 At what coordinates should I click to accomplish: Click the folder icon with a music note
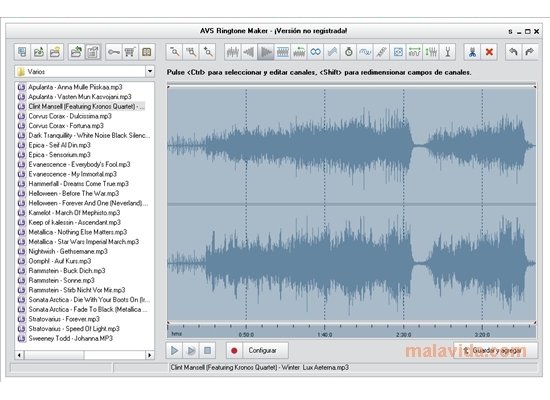tap(39, 52)
